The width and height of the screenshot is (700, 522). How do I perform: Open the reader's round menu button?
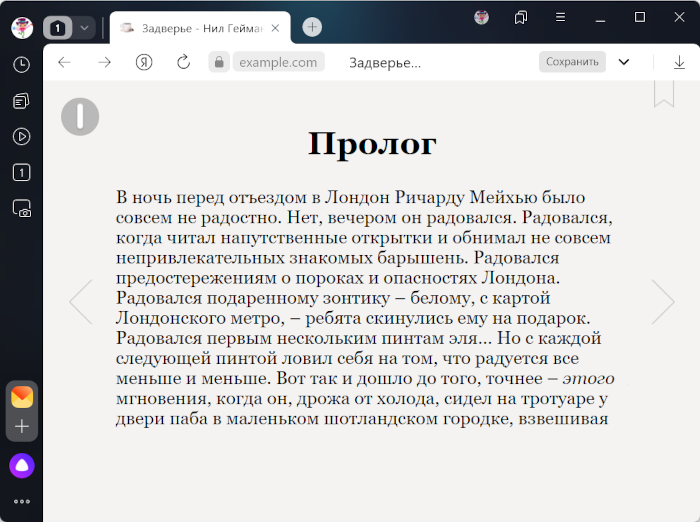pos(80,117)
